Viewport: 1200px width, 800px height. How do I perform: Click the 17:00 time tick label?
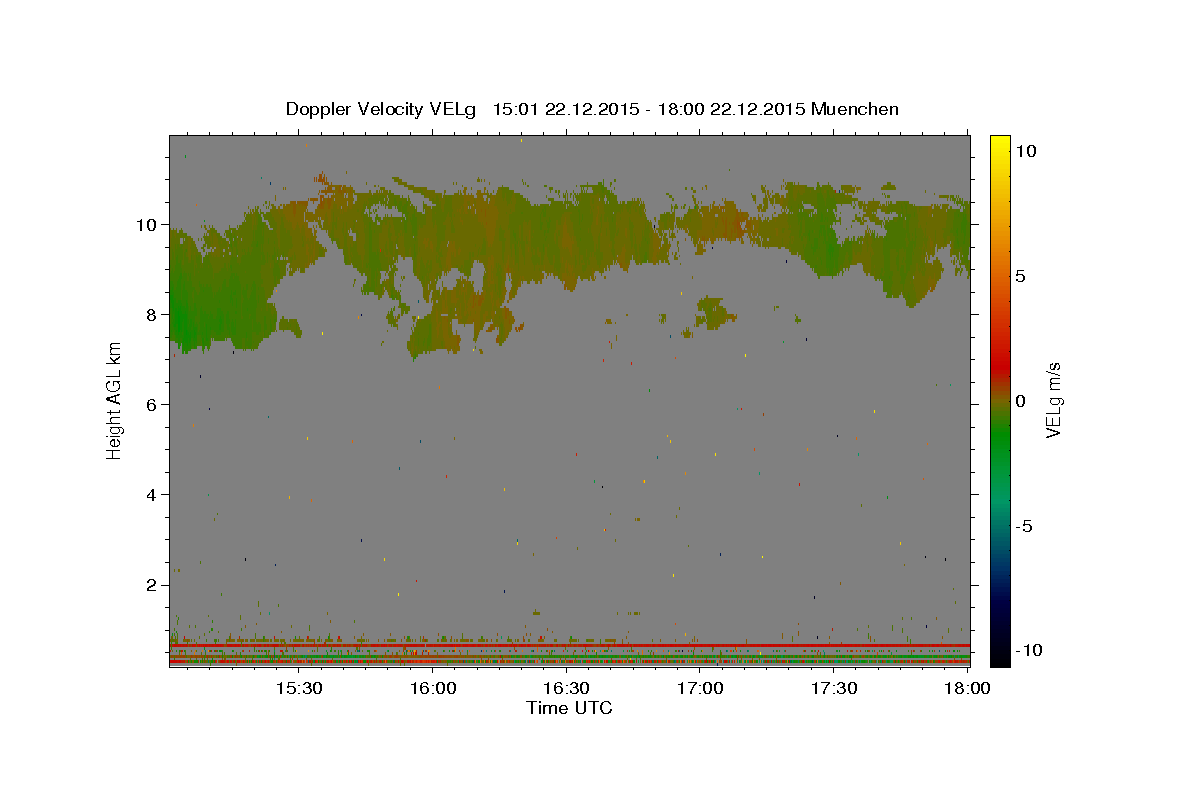pyautogui.click(x=701, y=688)
